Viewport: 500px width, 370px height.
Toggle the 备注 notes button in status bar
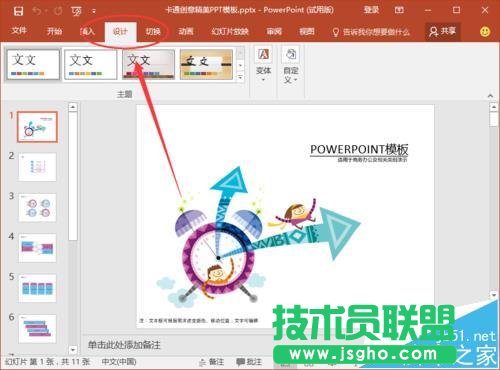[211, 362]
